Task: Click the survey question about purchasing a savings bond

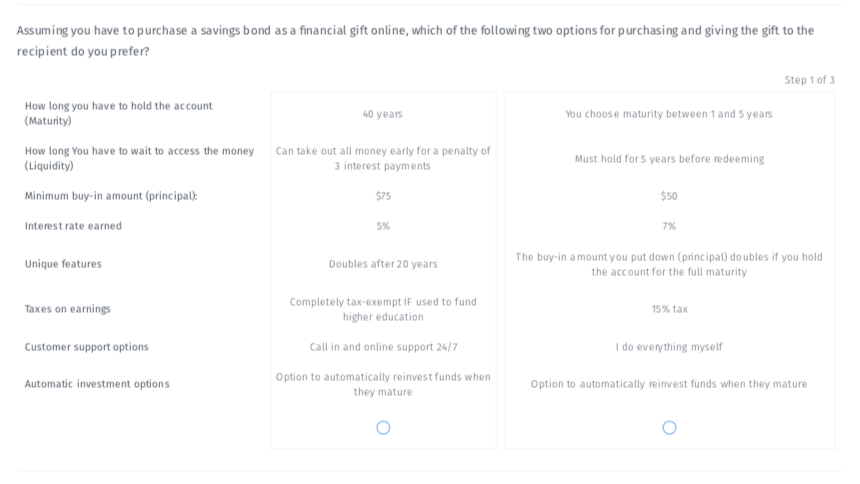Action: 415,40
